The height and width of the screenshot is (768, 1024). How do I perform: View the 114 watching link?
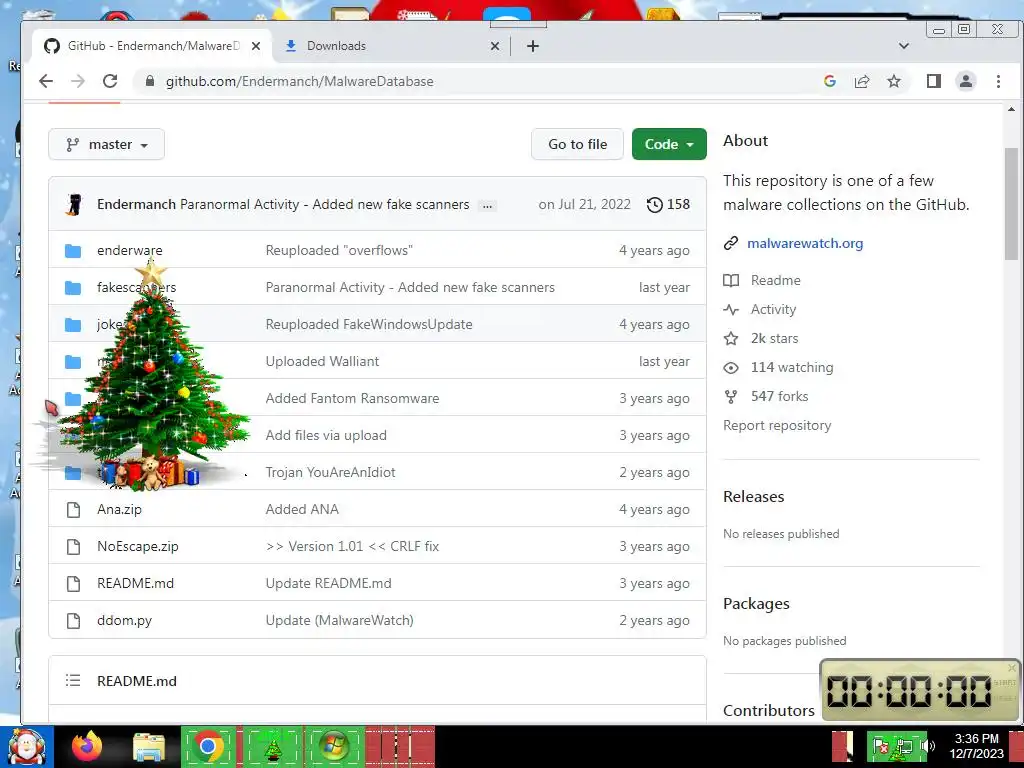pyautogui.click(x=792, y=367)
